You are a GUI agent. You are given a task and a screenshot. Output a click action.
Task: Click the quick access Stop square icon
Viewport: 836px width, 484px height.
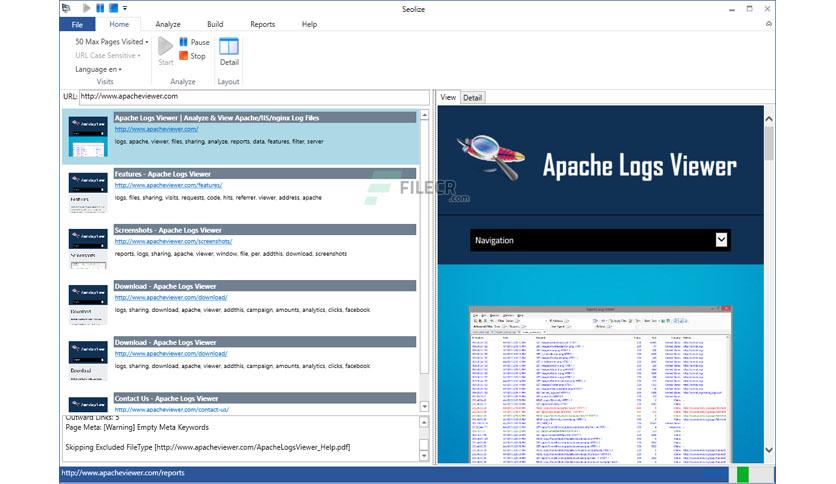[113, 8]
